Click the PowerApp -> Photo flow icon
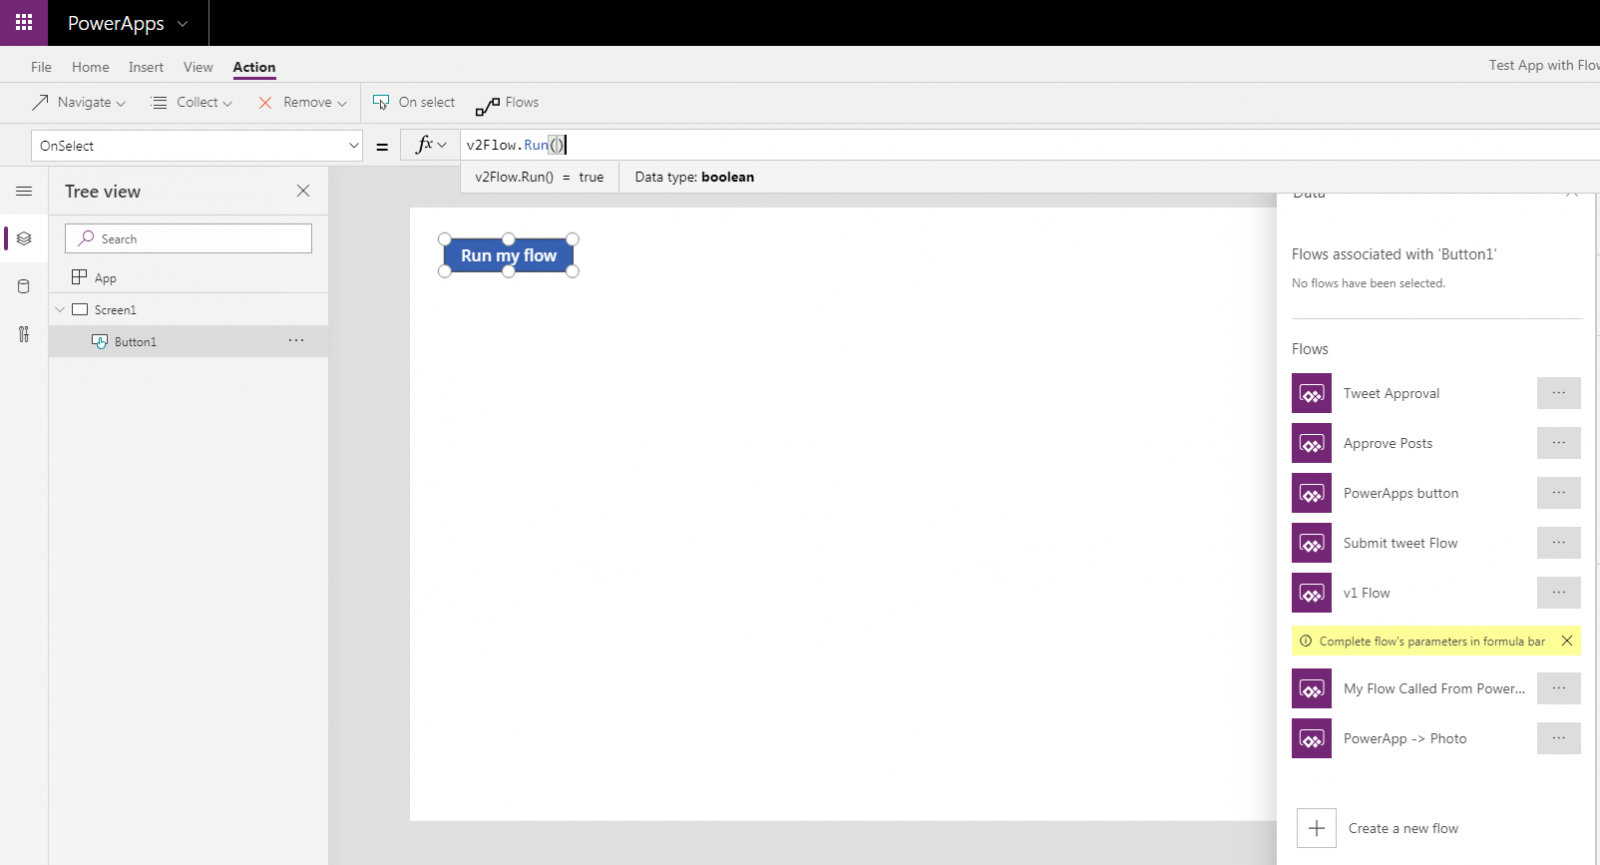Viewport: 1600px width, 865px height. pos(1311,738)
